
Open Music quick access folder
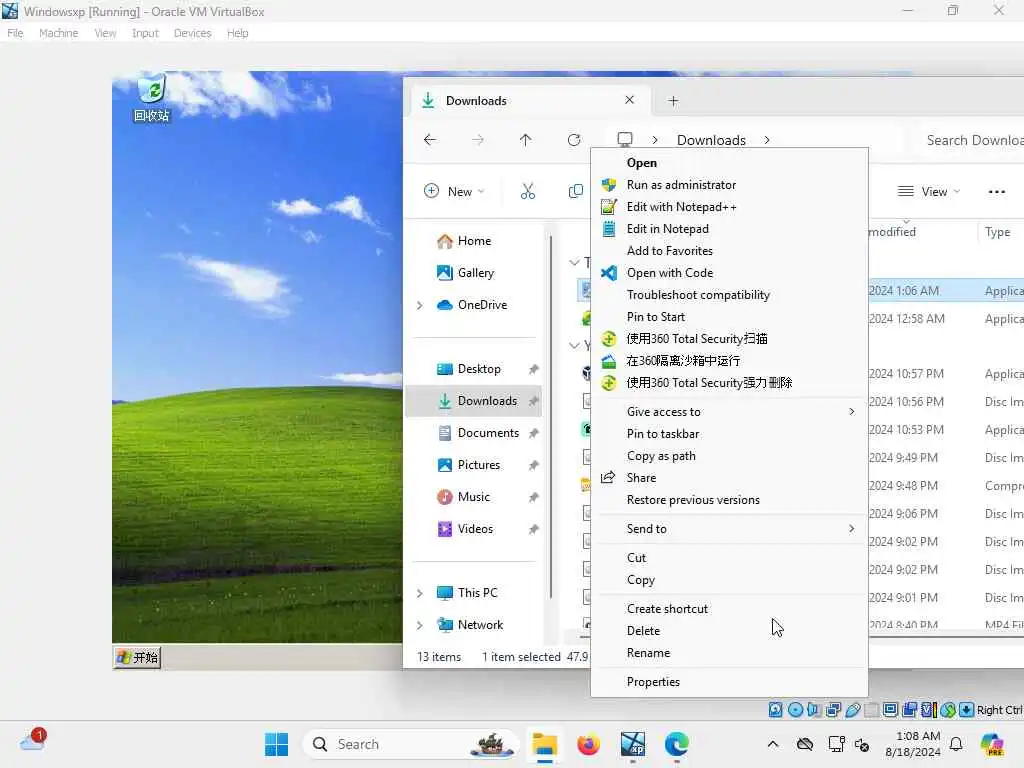[473, 497]
